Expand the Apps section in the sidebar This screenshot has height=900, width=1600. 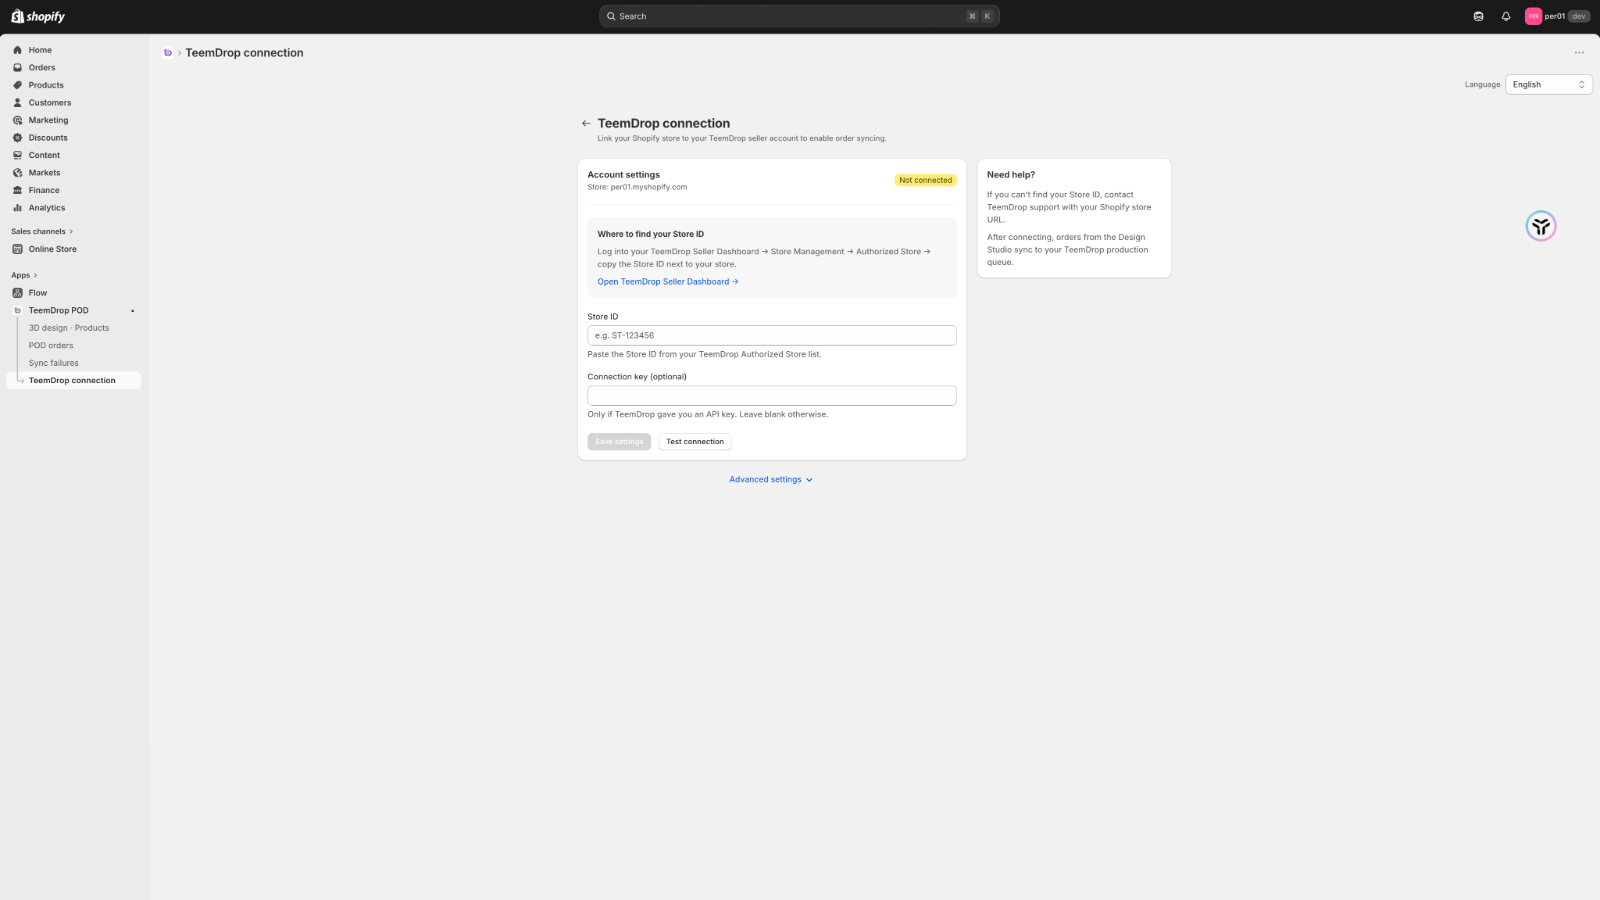coord(24,275)
